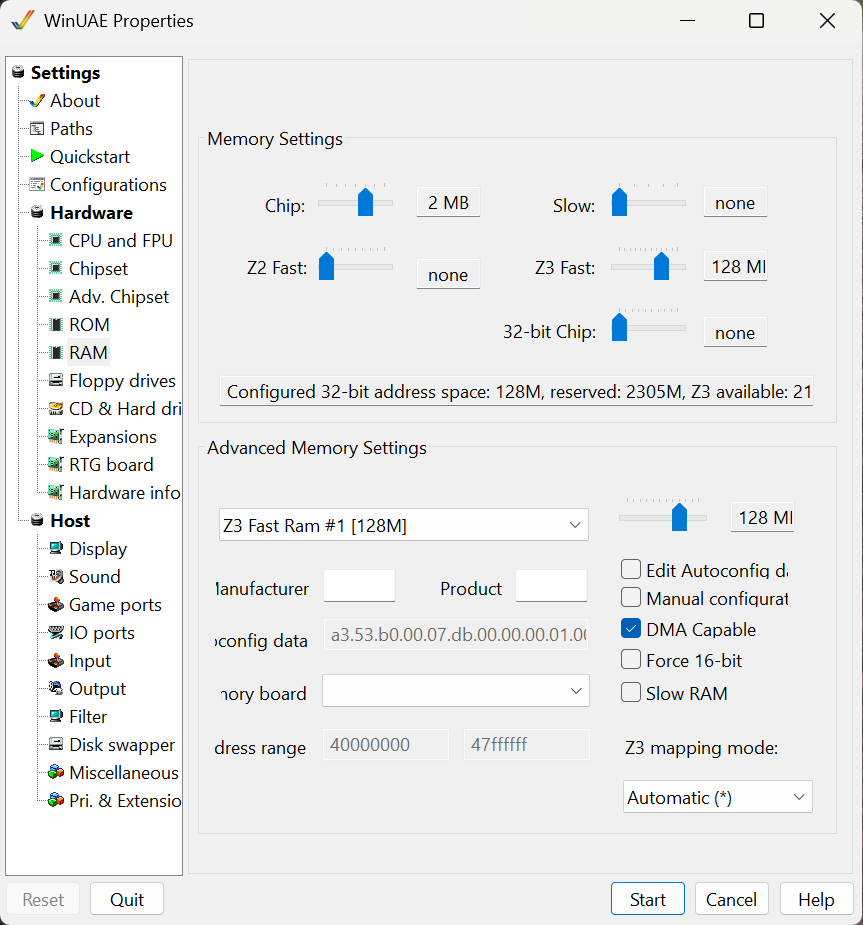Click the Disk swapper icon

pyautogui.click(x=56, y=744)
